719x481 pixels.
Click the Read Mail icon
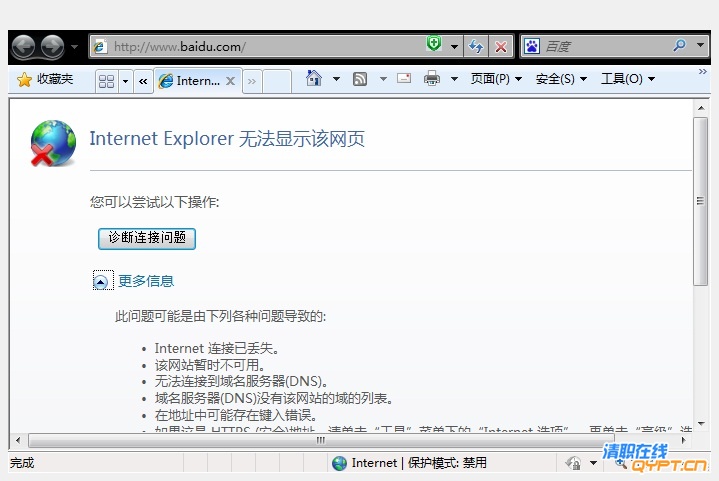coord(404,78)
